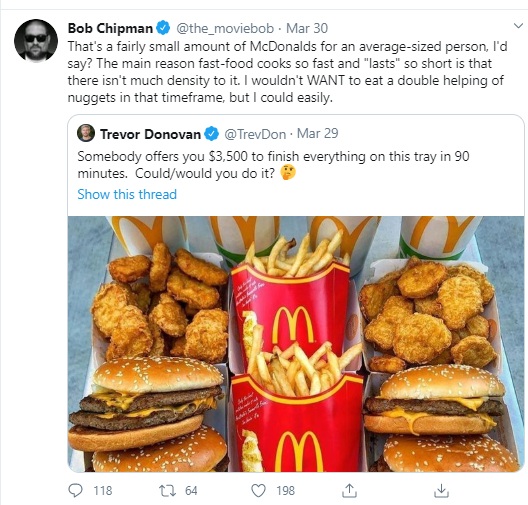
Task: Click the Mar 29 timestamp
Action: click(318, 134)
